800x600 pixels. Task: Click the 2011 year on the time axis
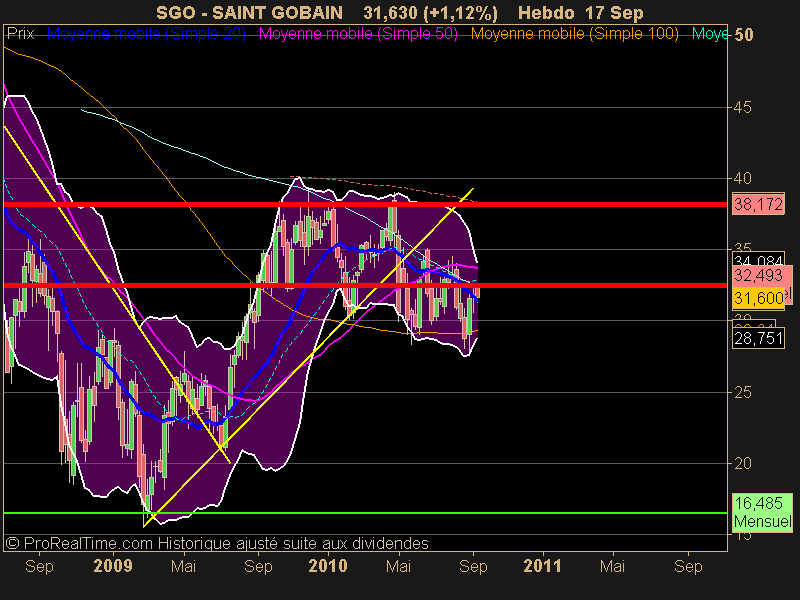[542, 566]
